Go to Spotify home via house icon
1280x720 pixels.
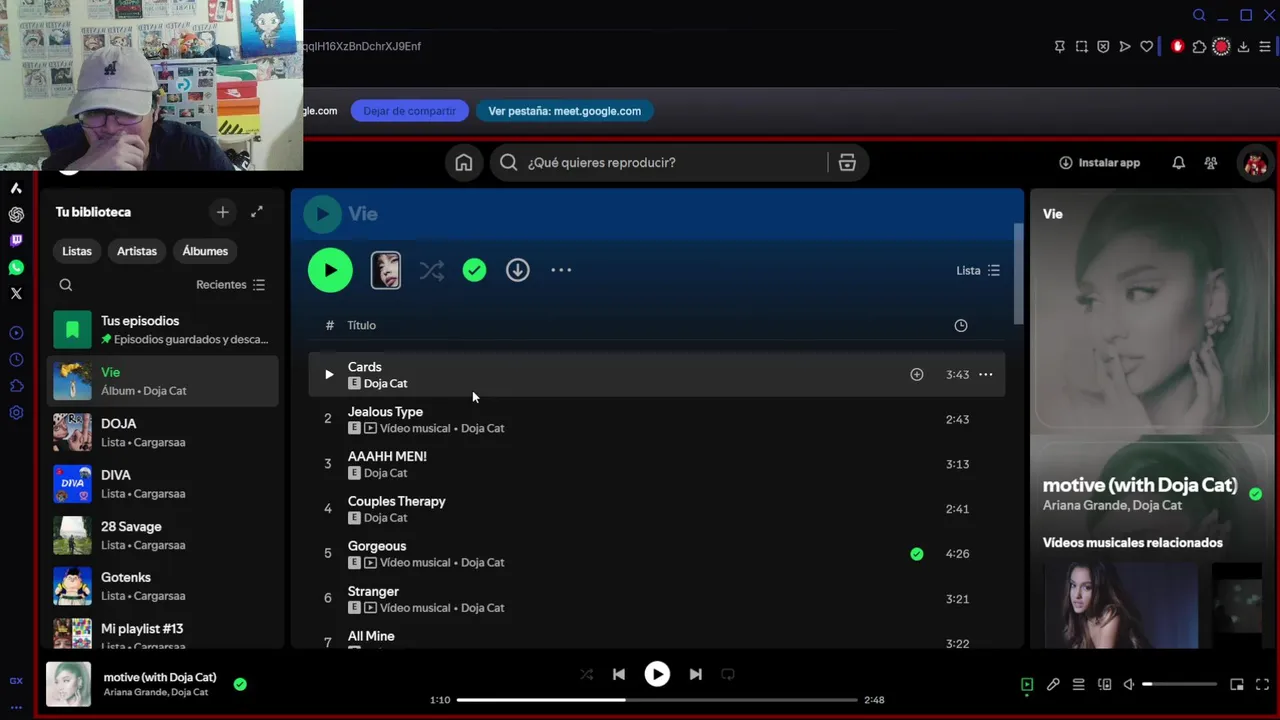[x=464, y=163]
